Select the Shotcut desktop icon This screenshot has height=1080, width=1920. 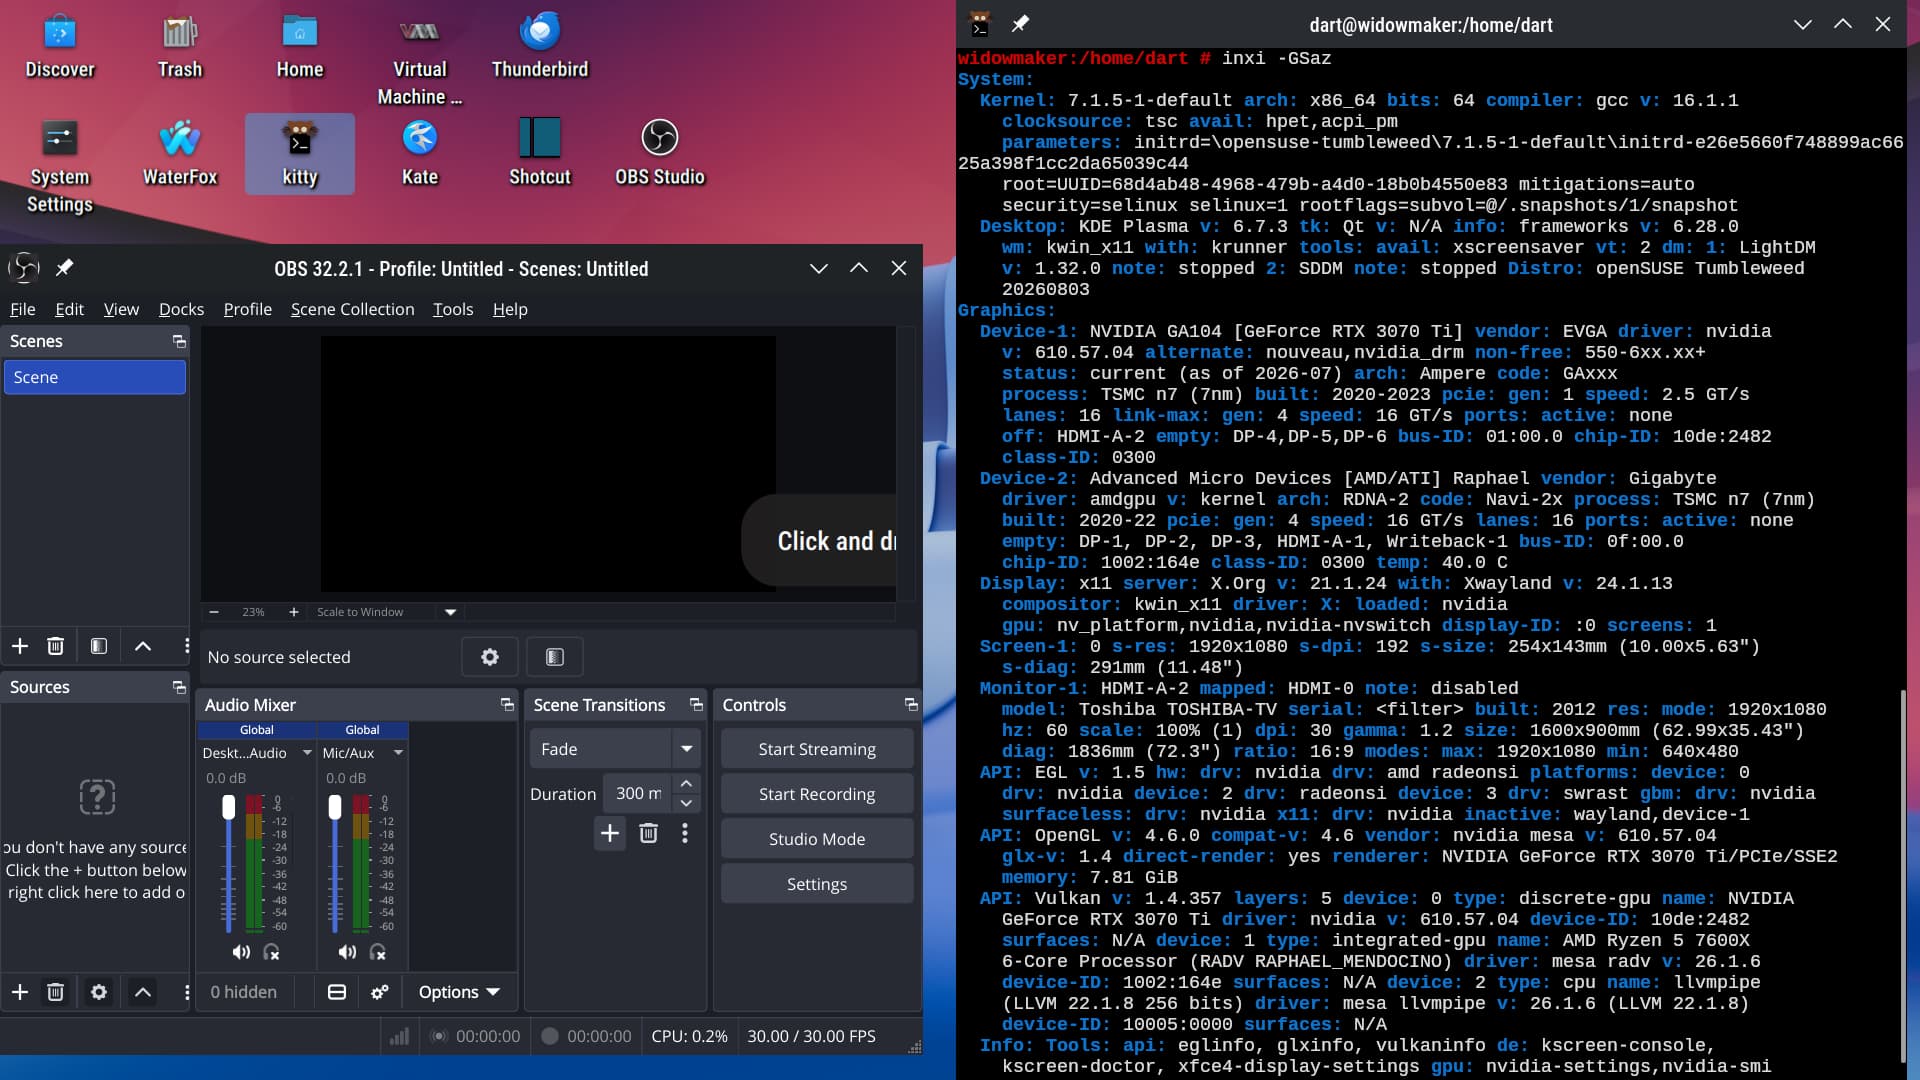540,153
